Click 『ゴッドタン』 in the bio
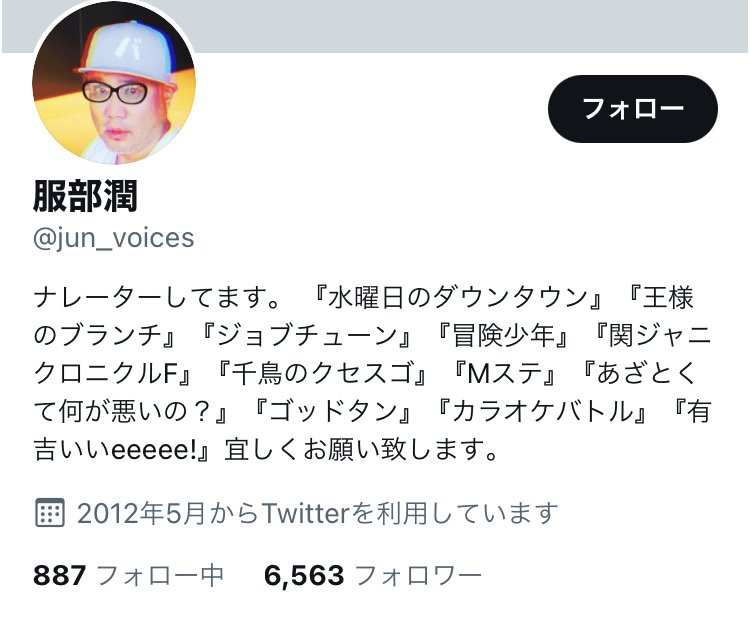This screenshot has width=750, height=618. (x=331, y=411)
